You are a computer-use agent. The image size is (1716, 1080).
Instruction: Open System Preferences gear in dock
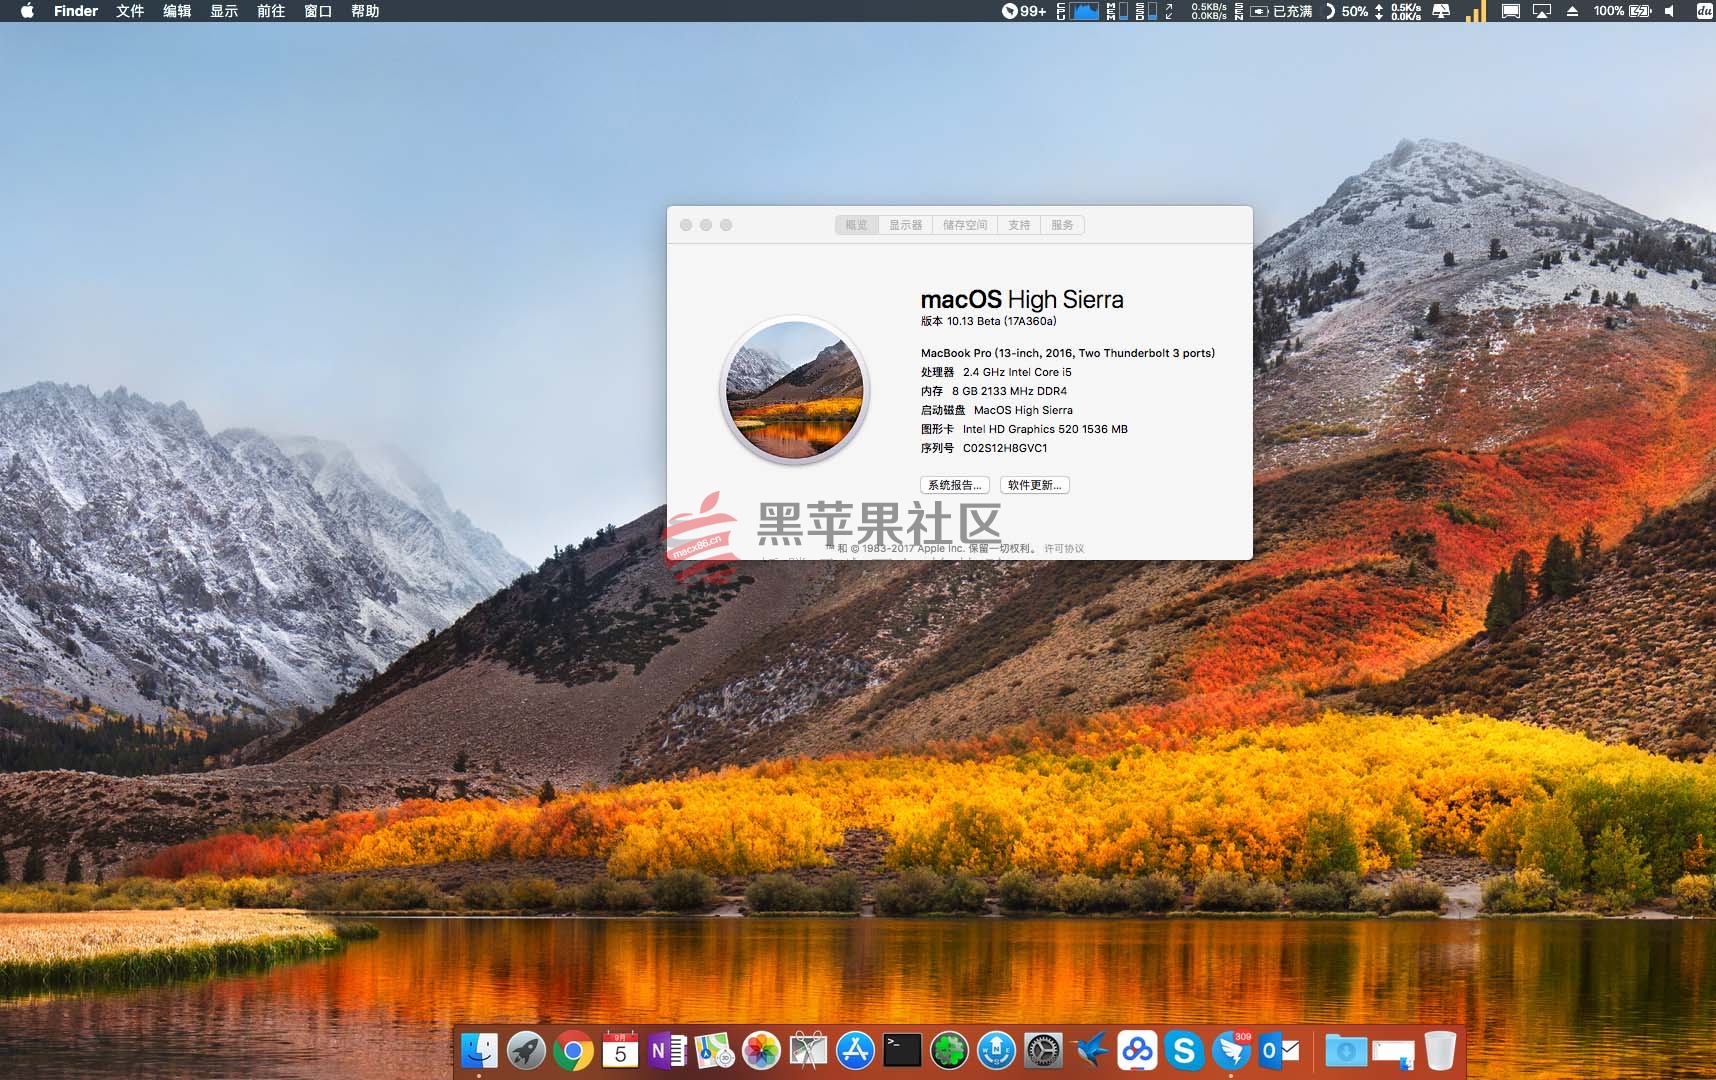pyautogui.click(x=1043, y=1050)
